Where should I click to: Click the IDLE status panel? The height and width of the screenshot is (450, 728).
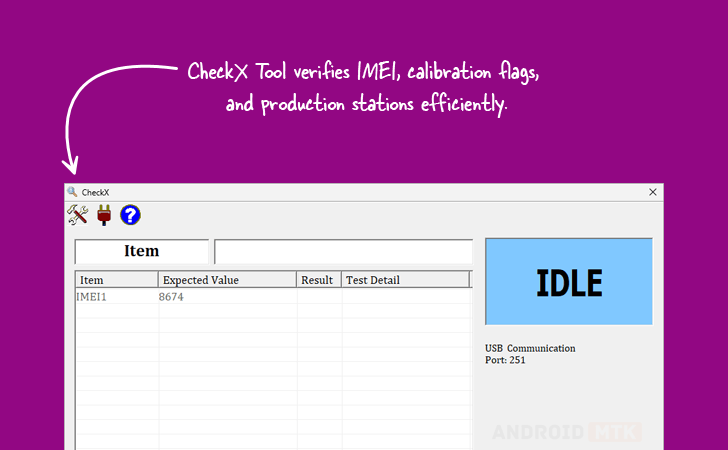pos(569,282)
